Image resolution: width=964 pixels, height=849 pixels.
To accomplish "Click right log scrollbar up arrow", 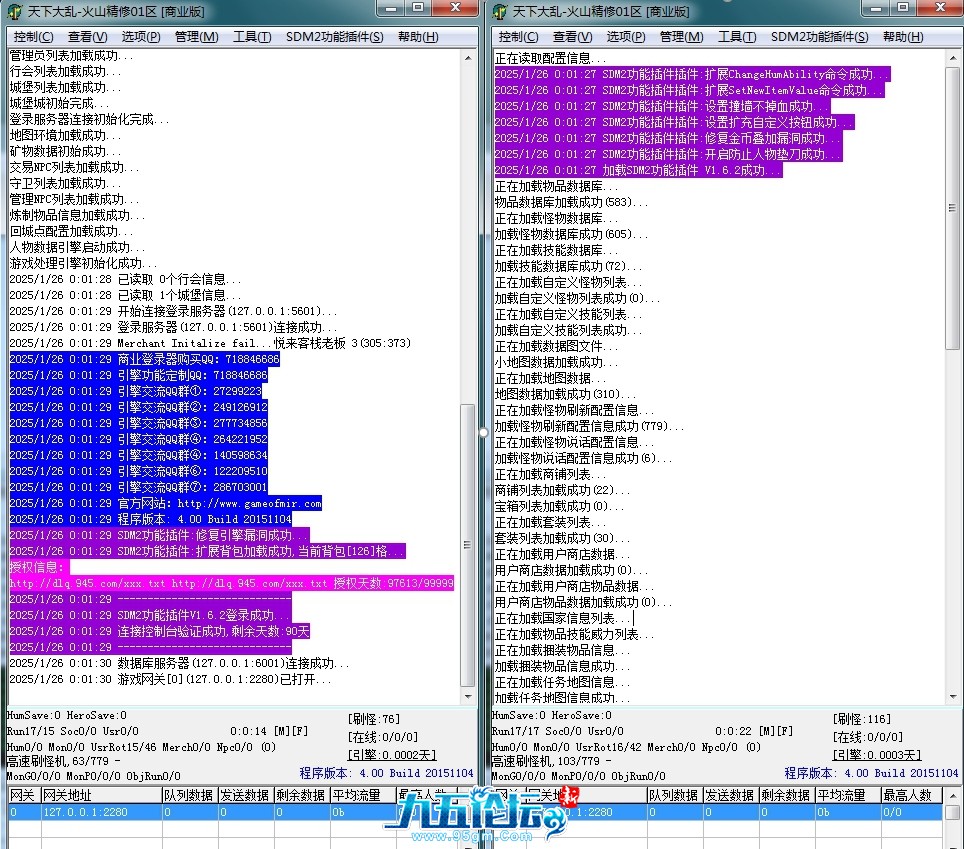I will (x=953, y=58).
